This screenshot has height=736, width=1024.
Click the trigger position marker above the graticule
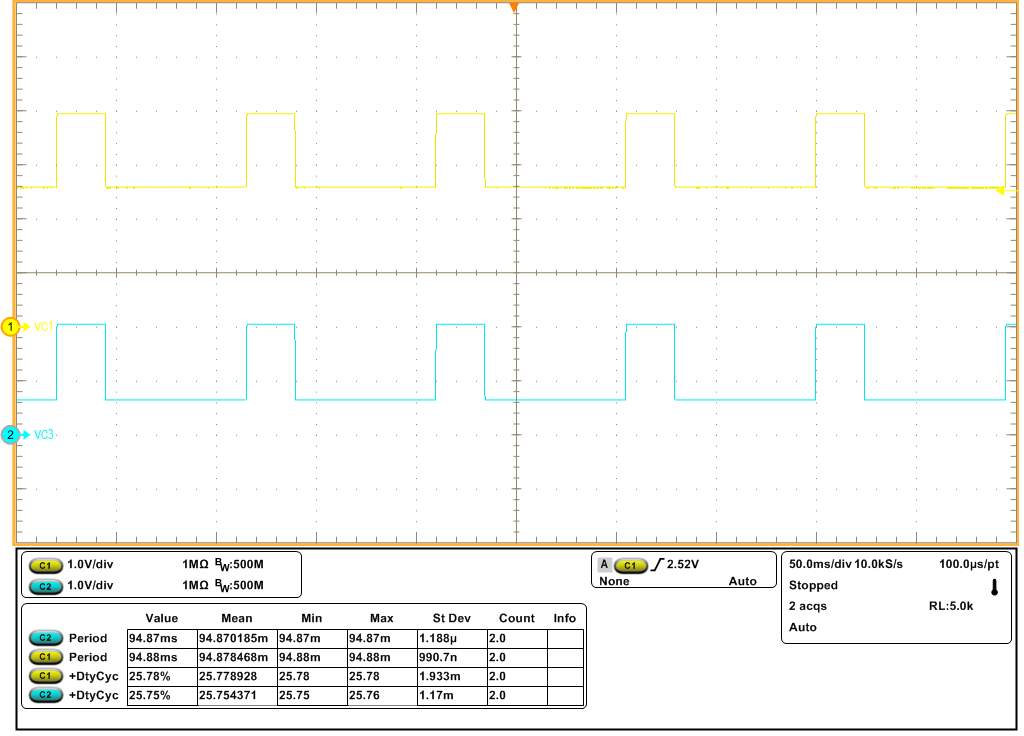(x=514, y=8)
